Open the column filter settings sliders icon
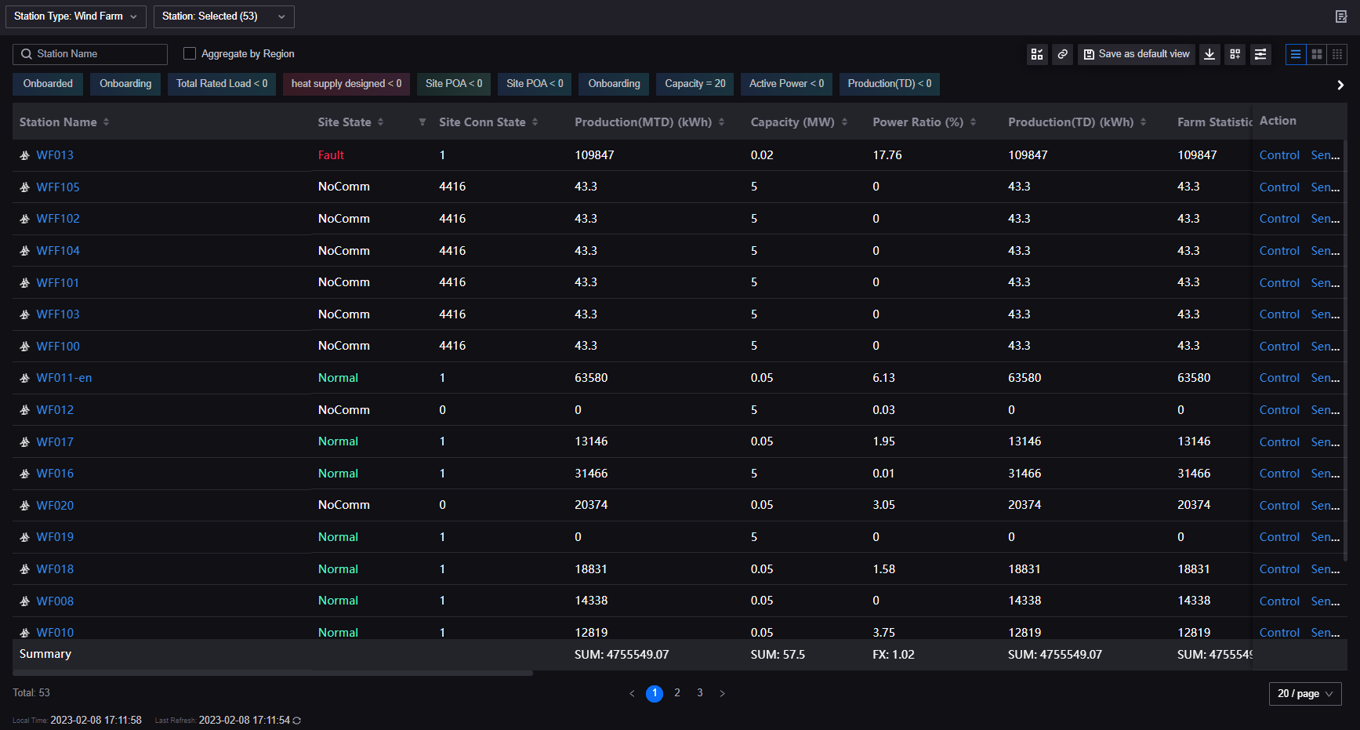The image size is (1360, 730). point(1260,54)
